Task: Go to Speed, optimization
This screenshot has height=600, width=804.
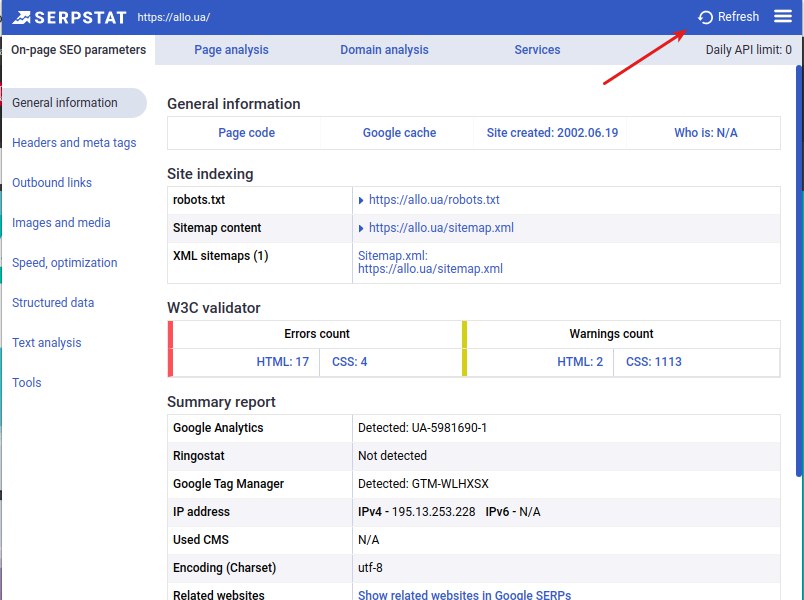Action: point(65,263)
